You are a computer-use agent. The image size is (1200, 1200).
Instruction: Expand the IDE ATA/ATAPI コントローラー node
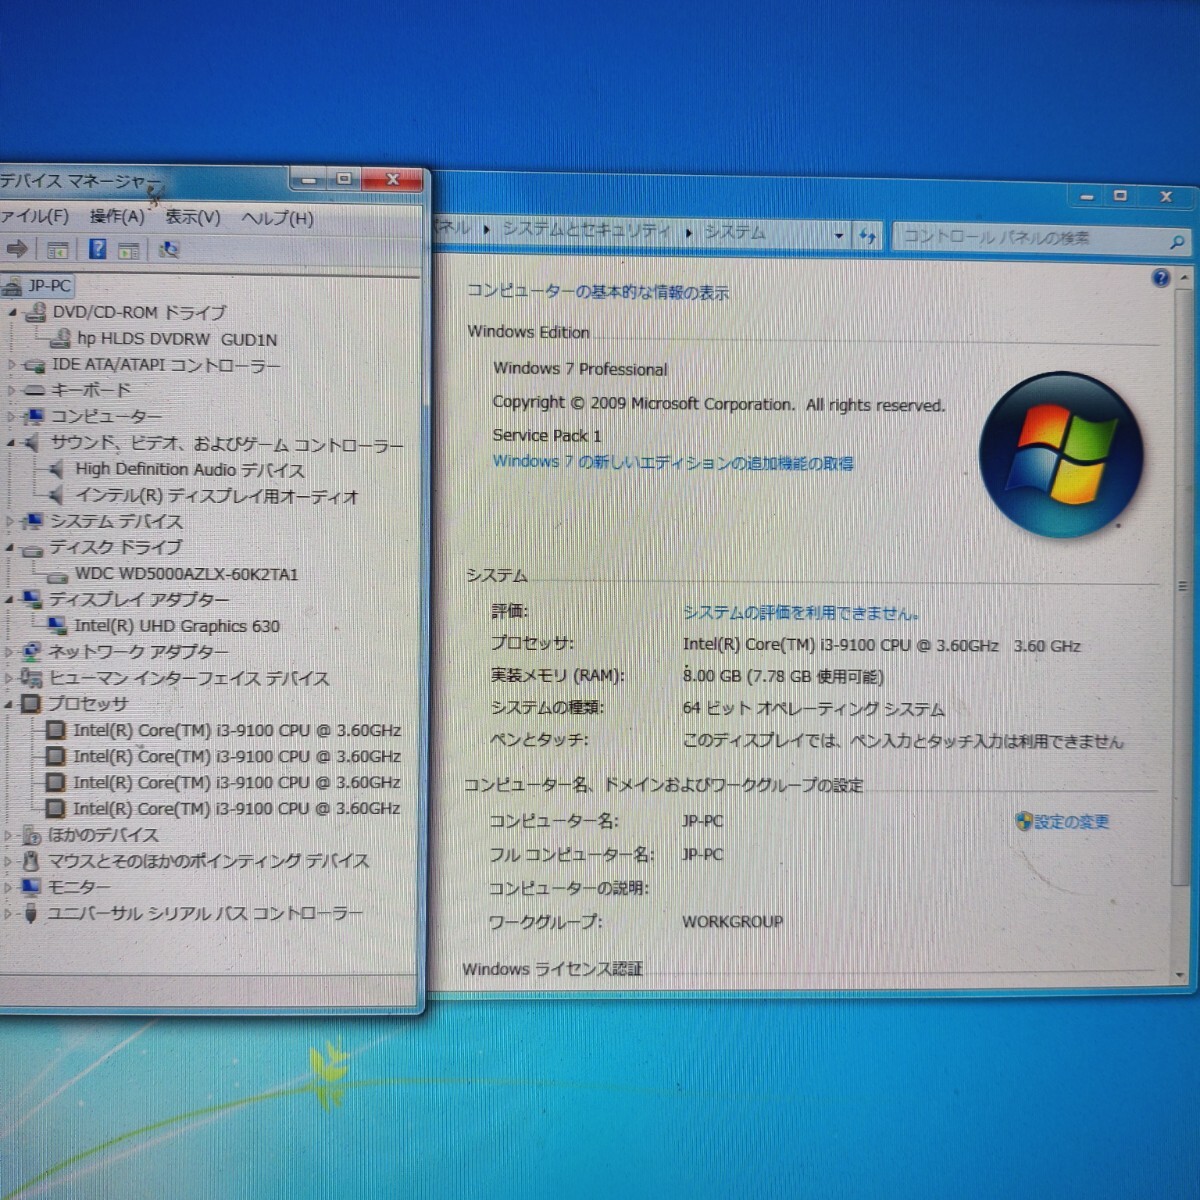pyautogui.click(x=12, y=365)
